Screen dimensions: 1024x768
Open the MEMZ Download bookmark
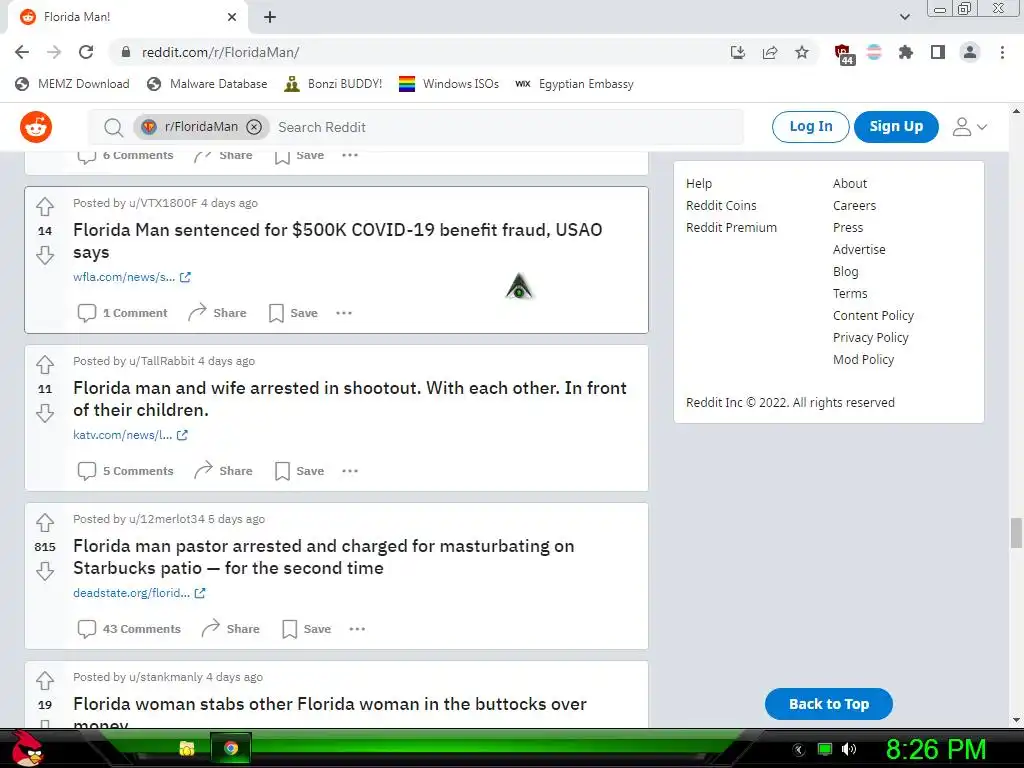pos(72,84)
